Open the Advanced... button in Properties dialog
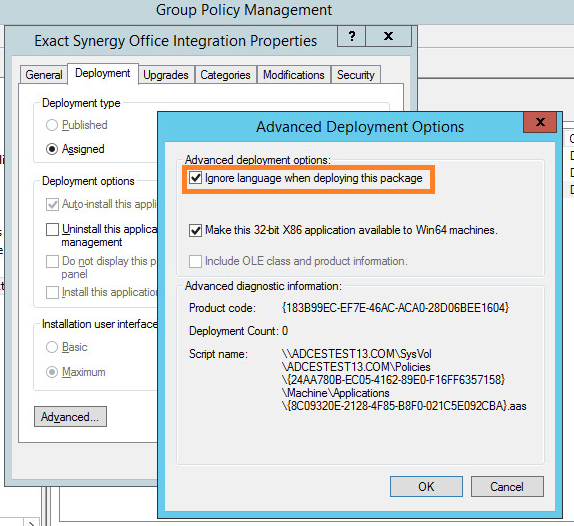This screenshot has width=574, height=526. [70, 417]
